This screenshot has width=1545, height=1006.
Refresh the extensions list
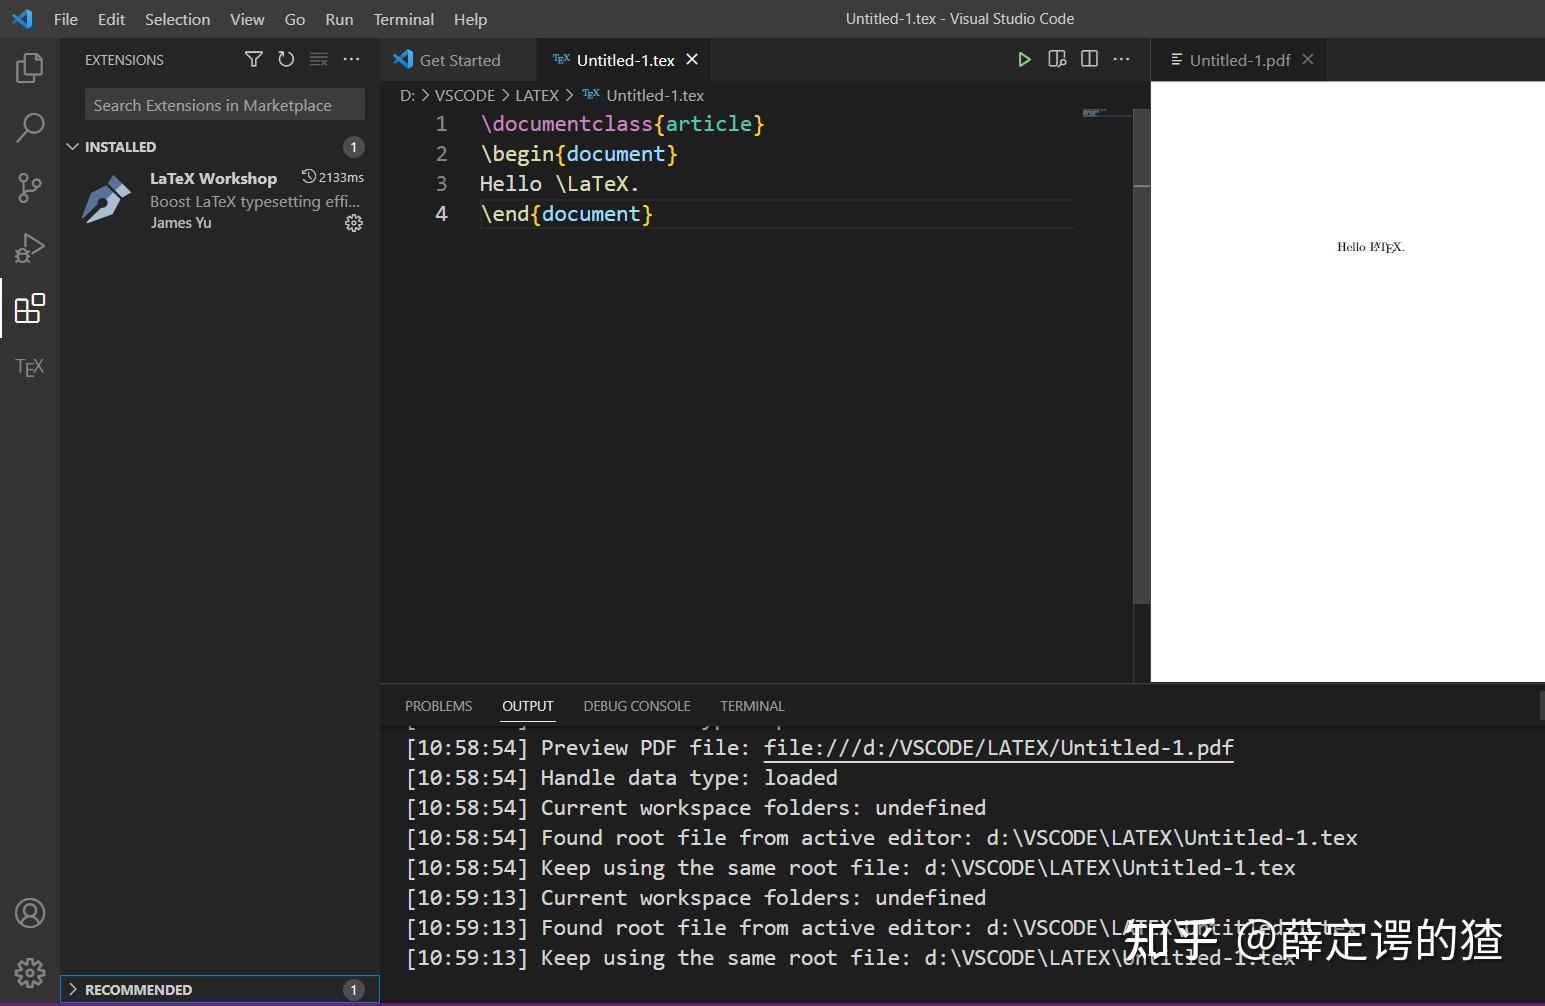[x=286, y=60]
